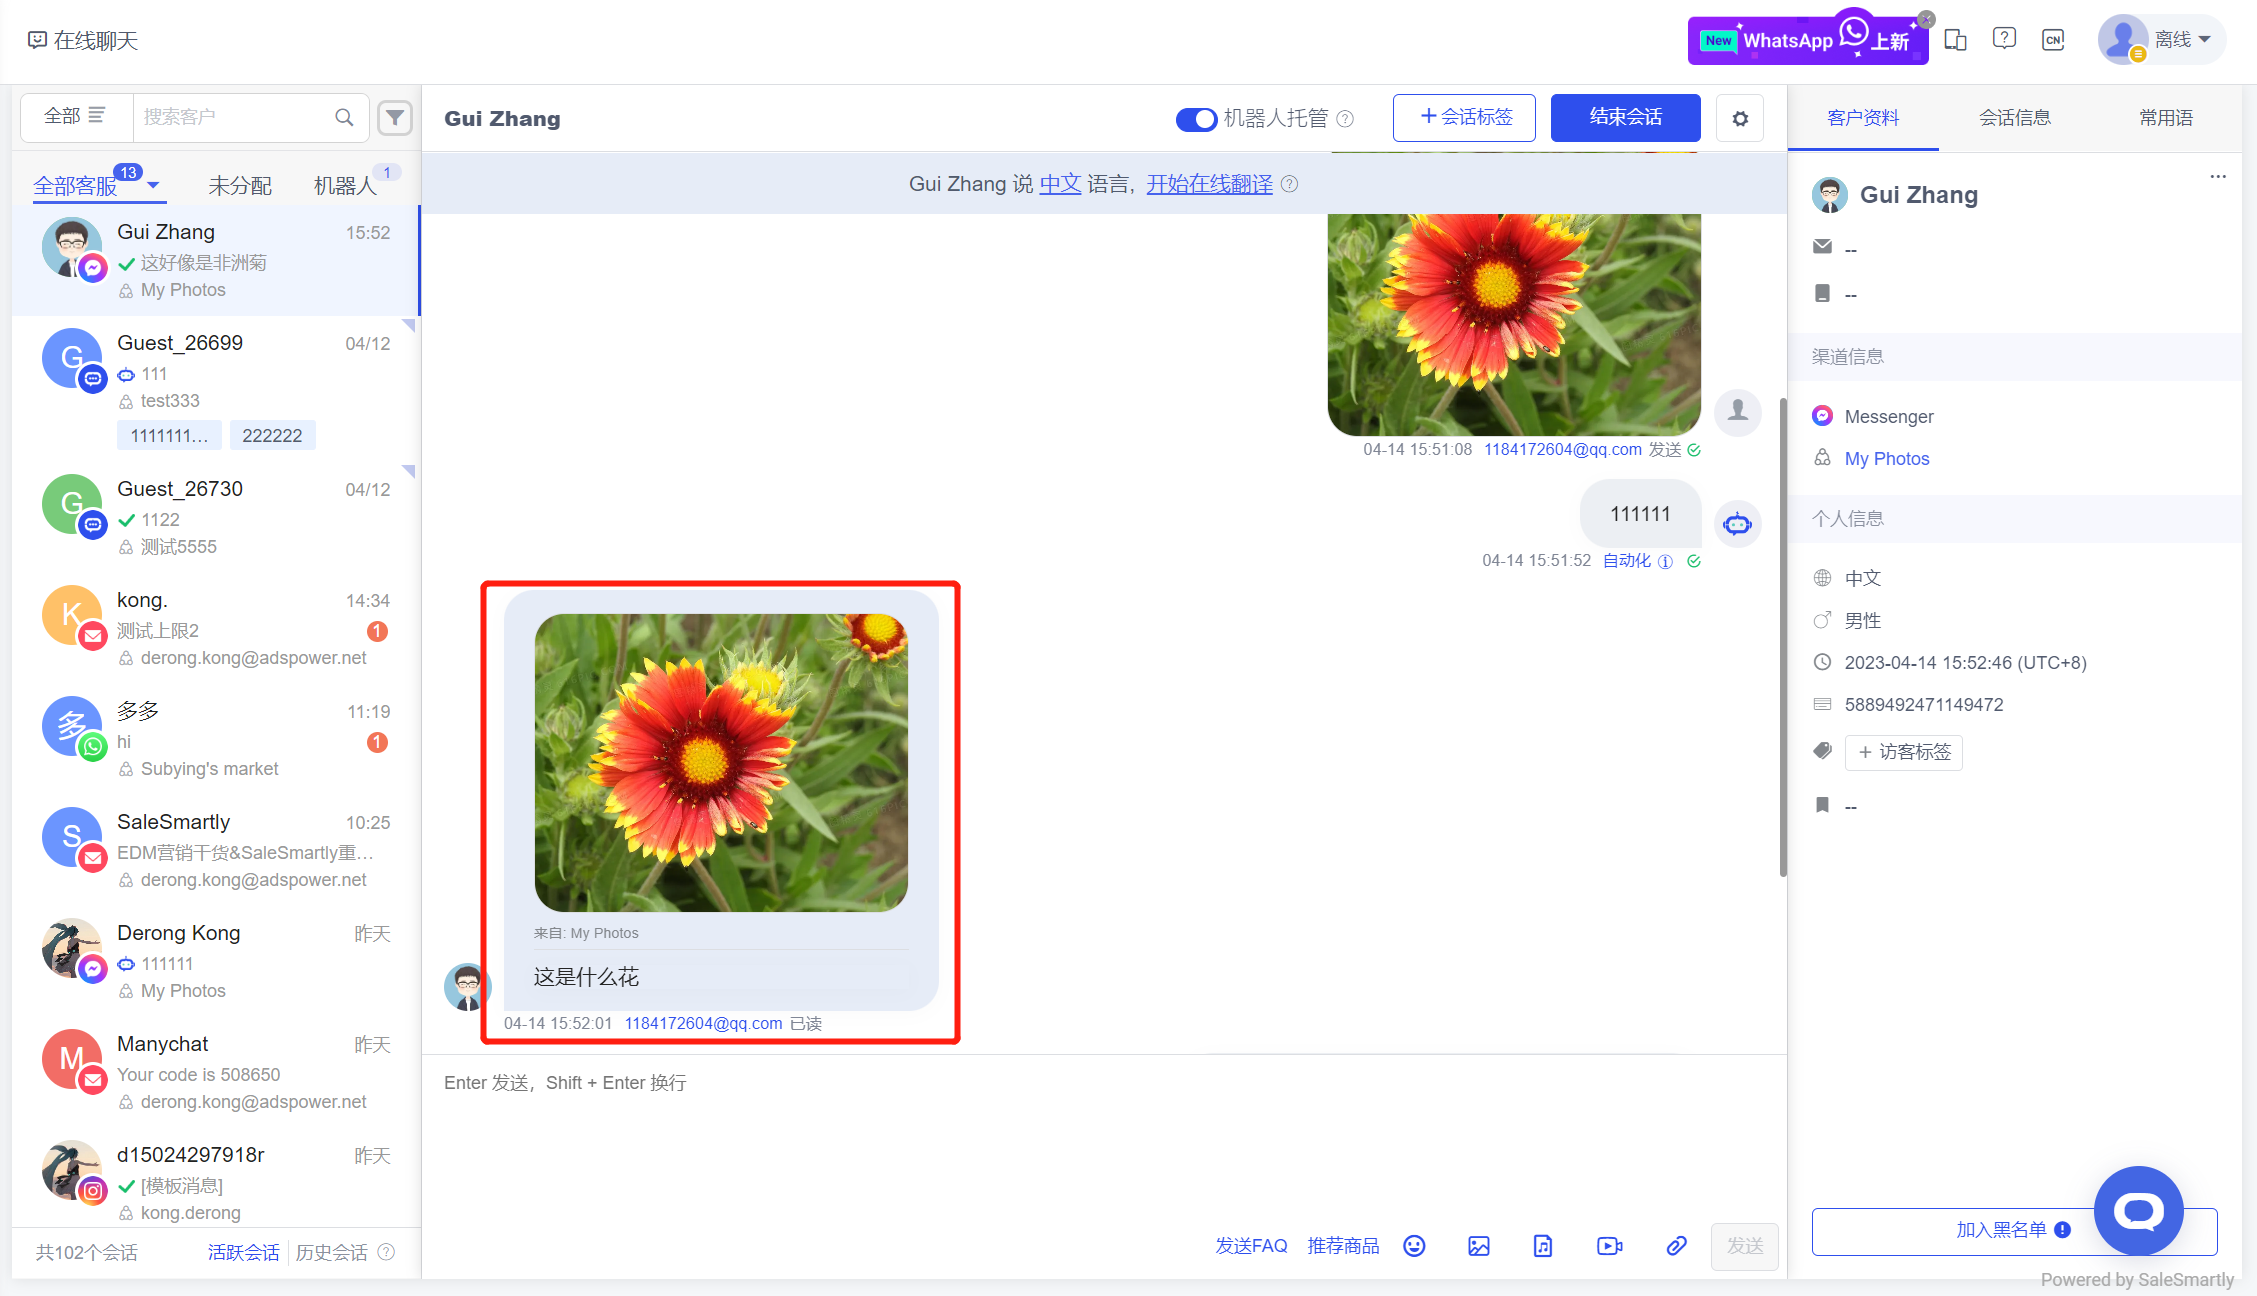
Task: Click the send video icon
Action: tap(1609, 1246)
